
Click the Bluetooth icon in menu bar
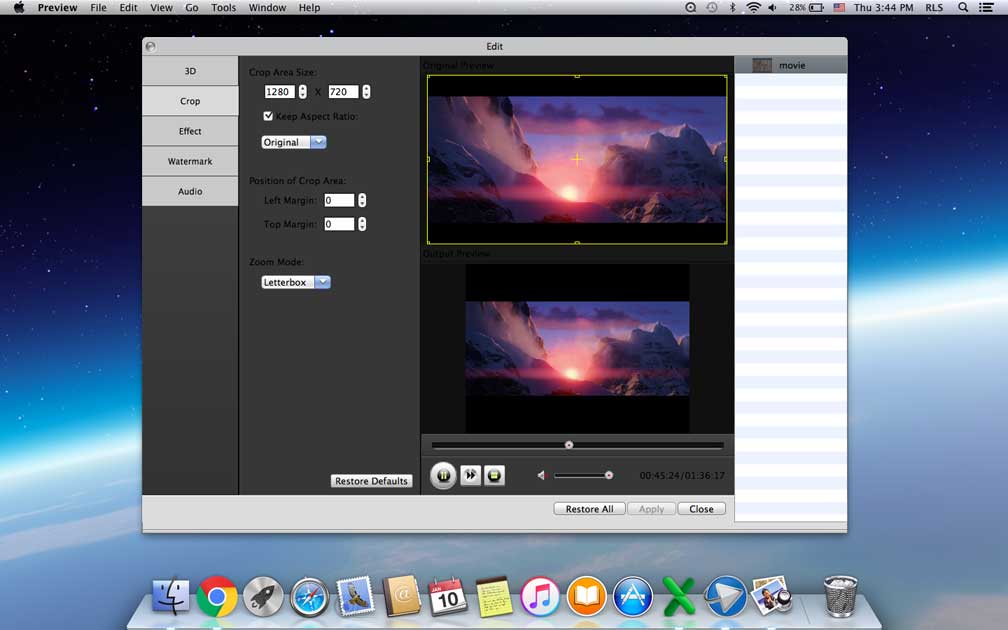pyautogui.click(x=732, y=8)
